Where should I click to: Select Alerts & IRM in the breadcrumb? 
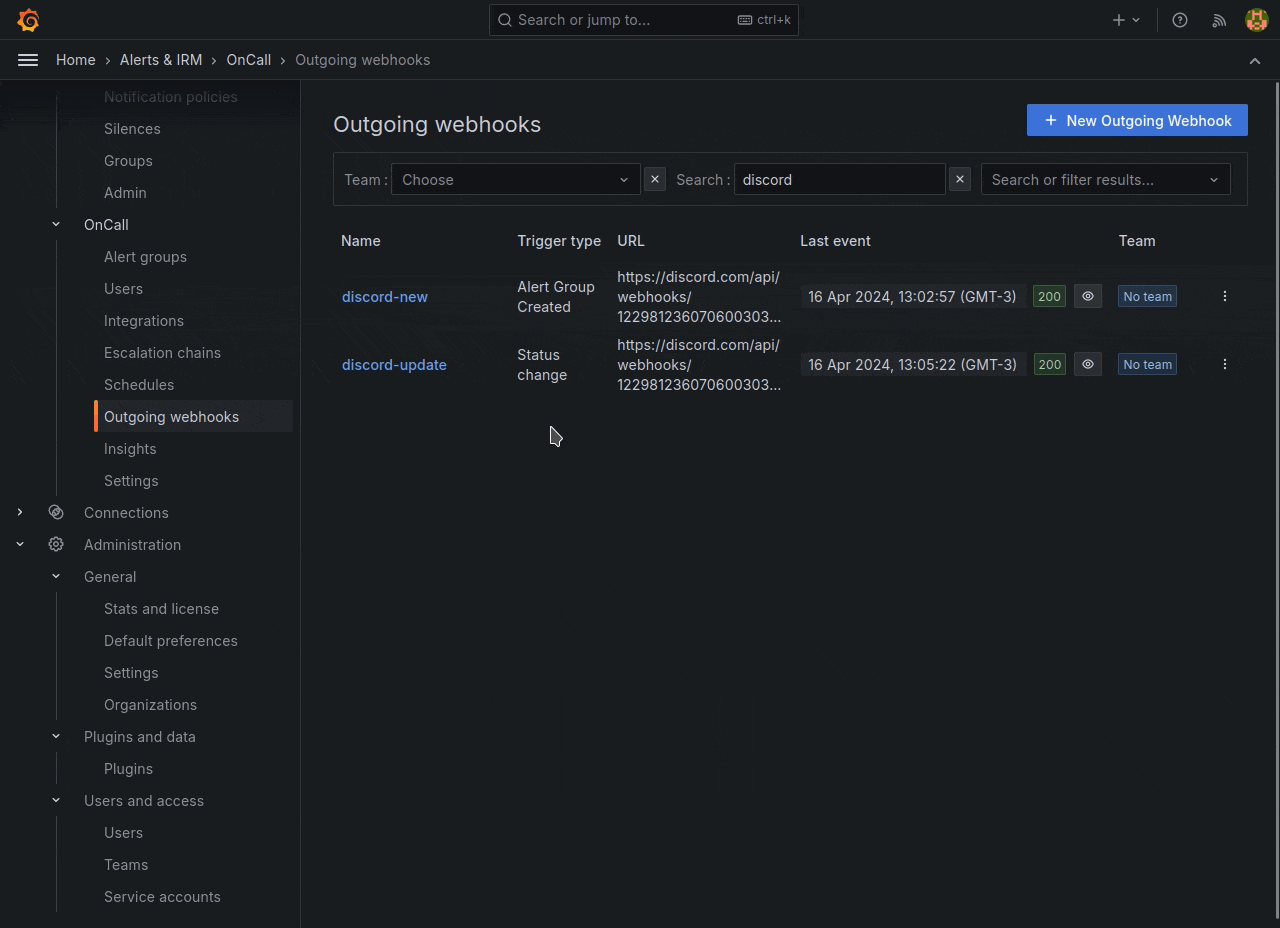click(160, 59)
